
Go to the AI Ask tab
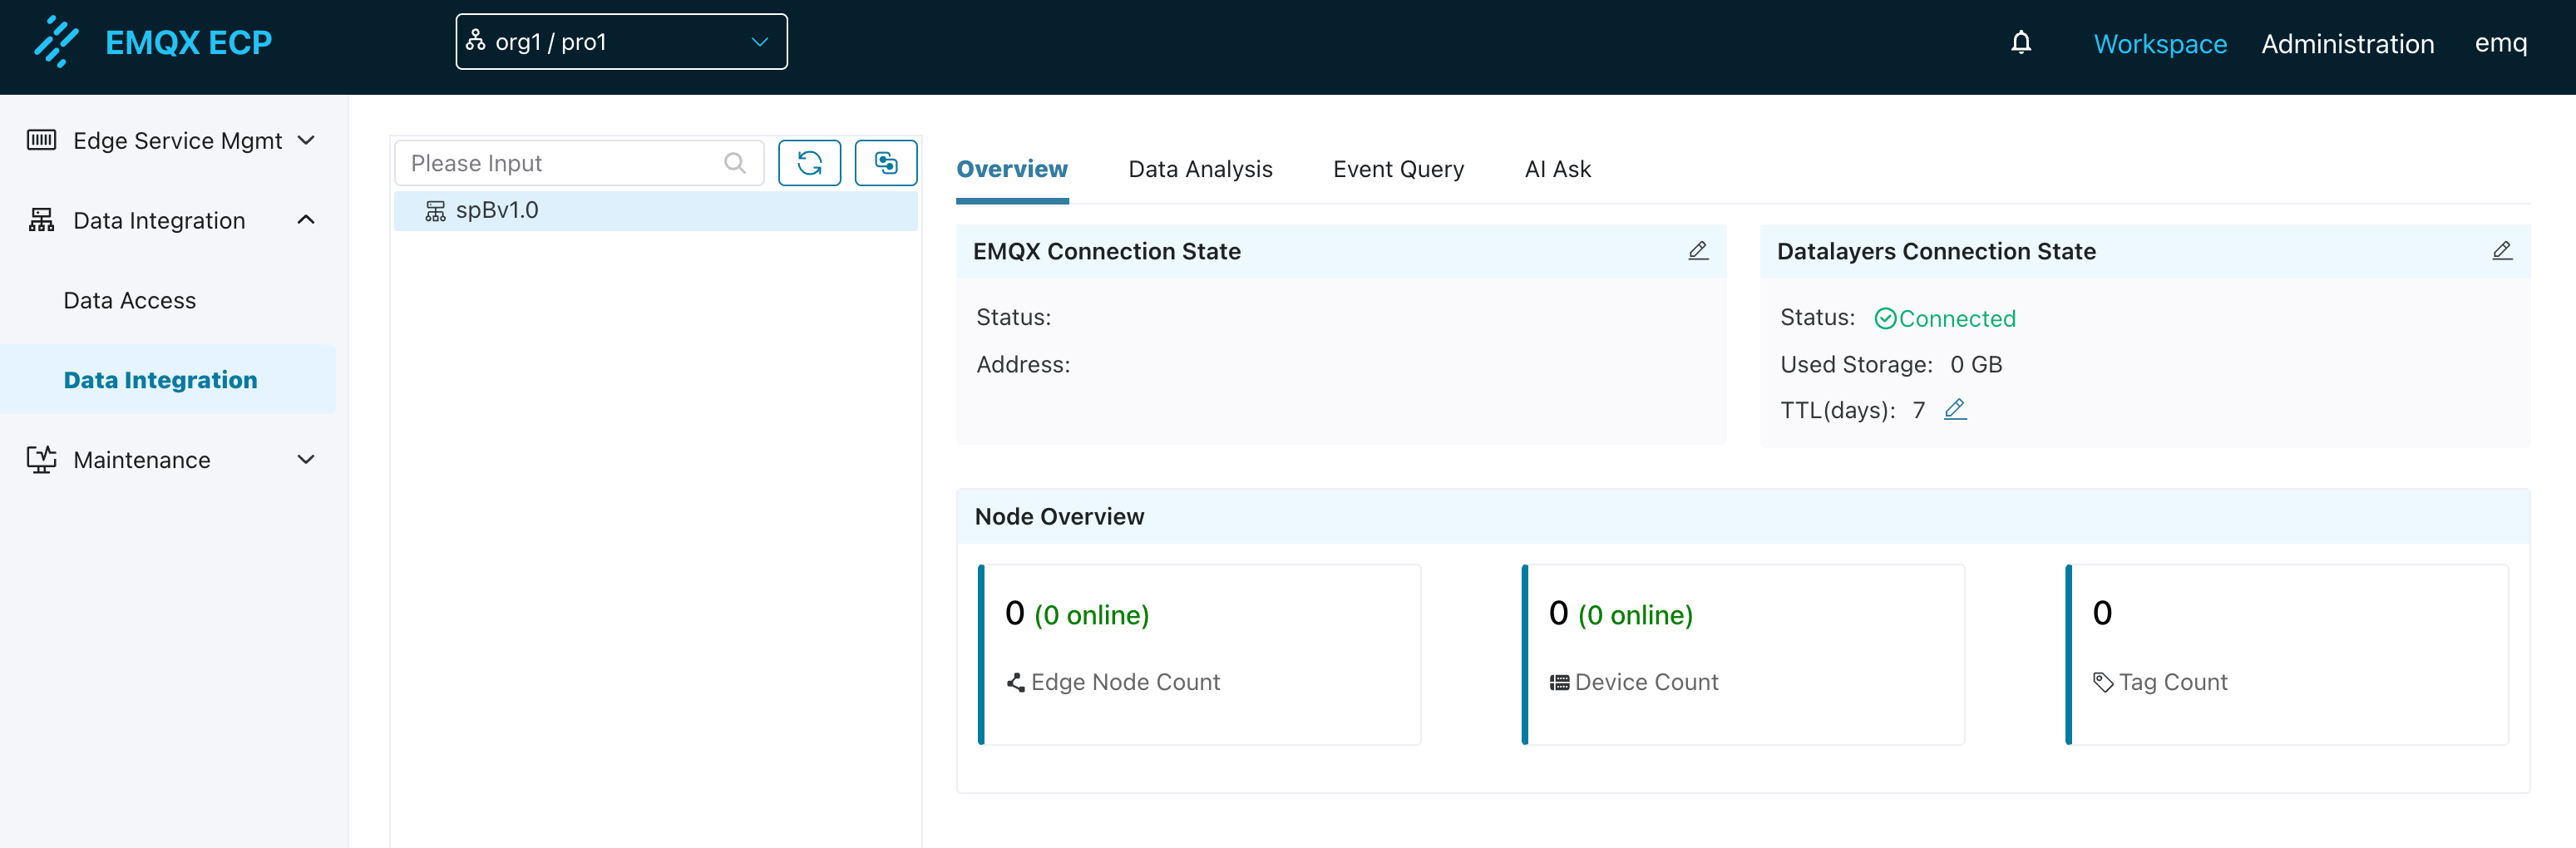click(x=1557, y=169)
